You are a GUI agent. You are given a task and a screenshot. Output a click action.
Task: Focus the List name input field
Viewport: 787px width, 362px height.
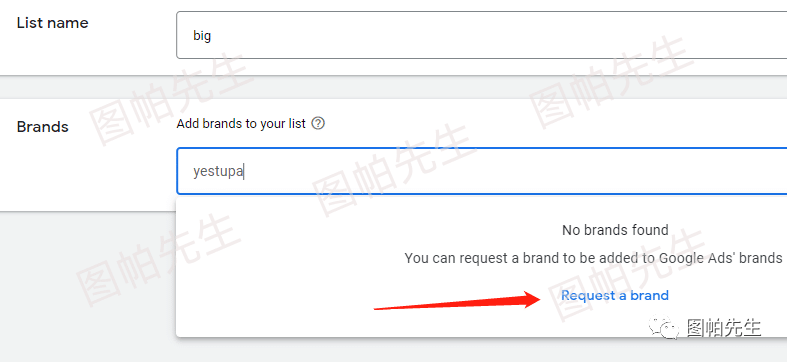[482, 35]
